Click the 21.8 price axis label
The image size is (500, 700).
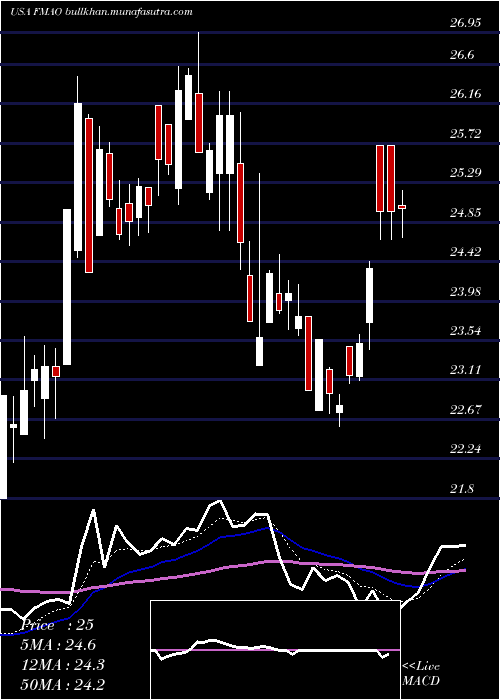(462, 489)
